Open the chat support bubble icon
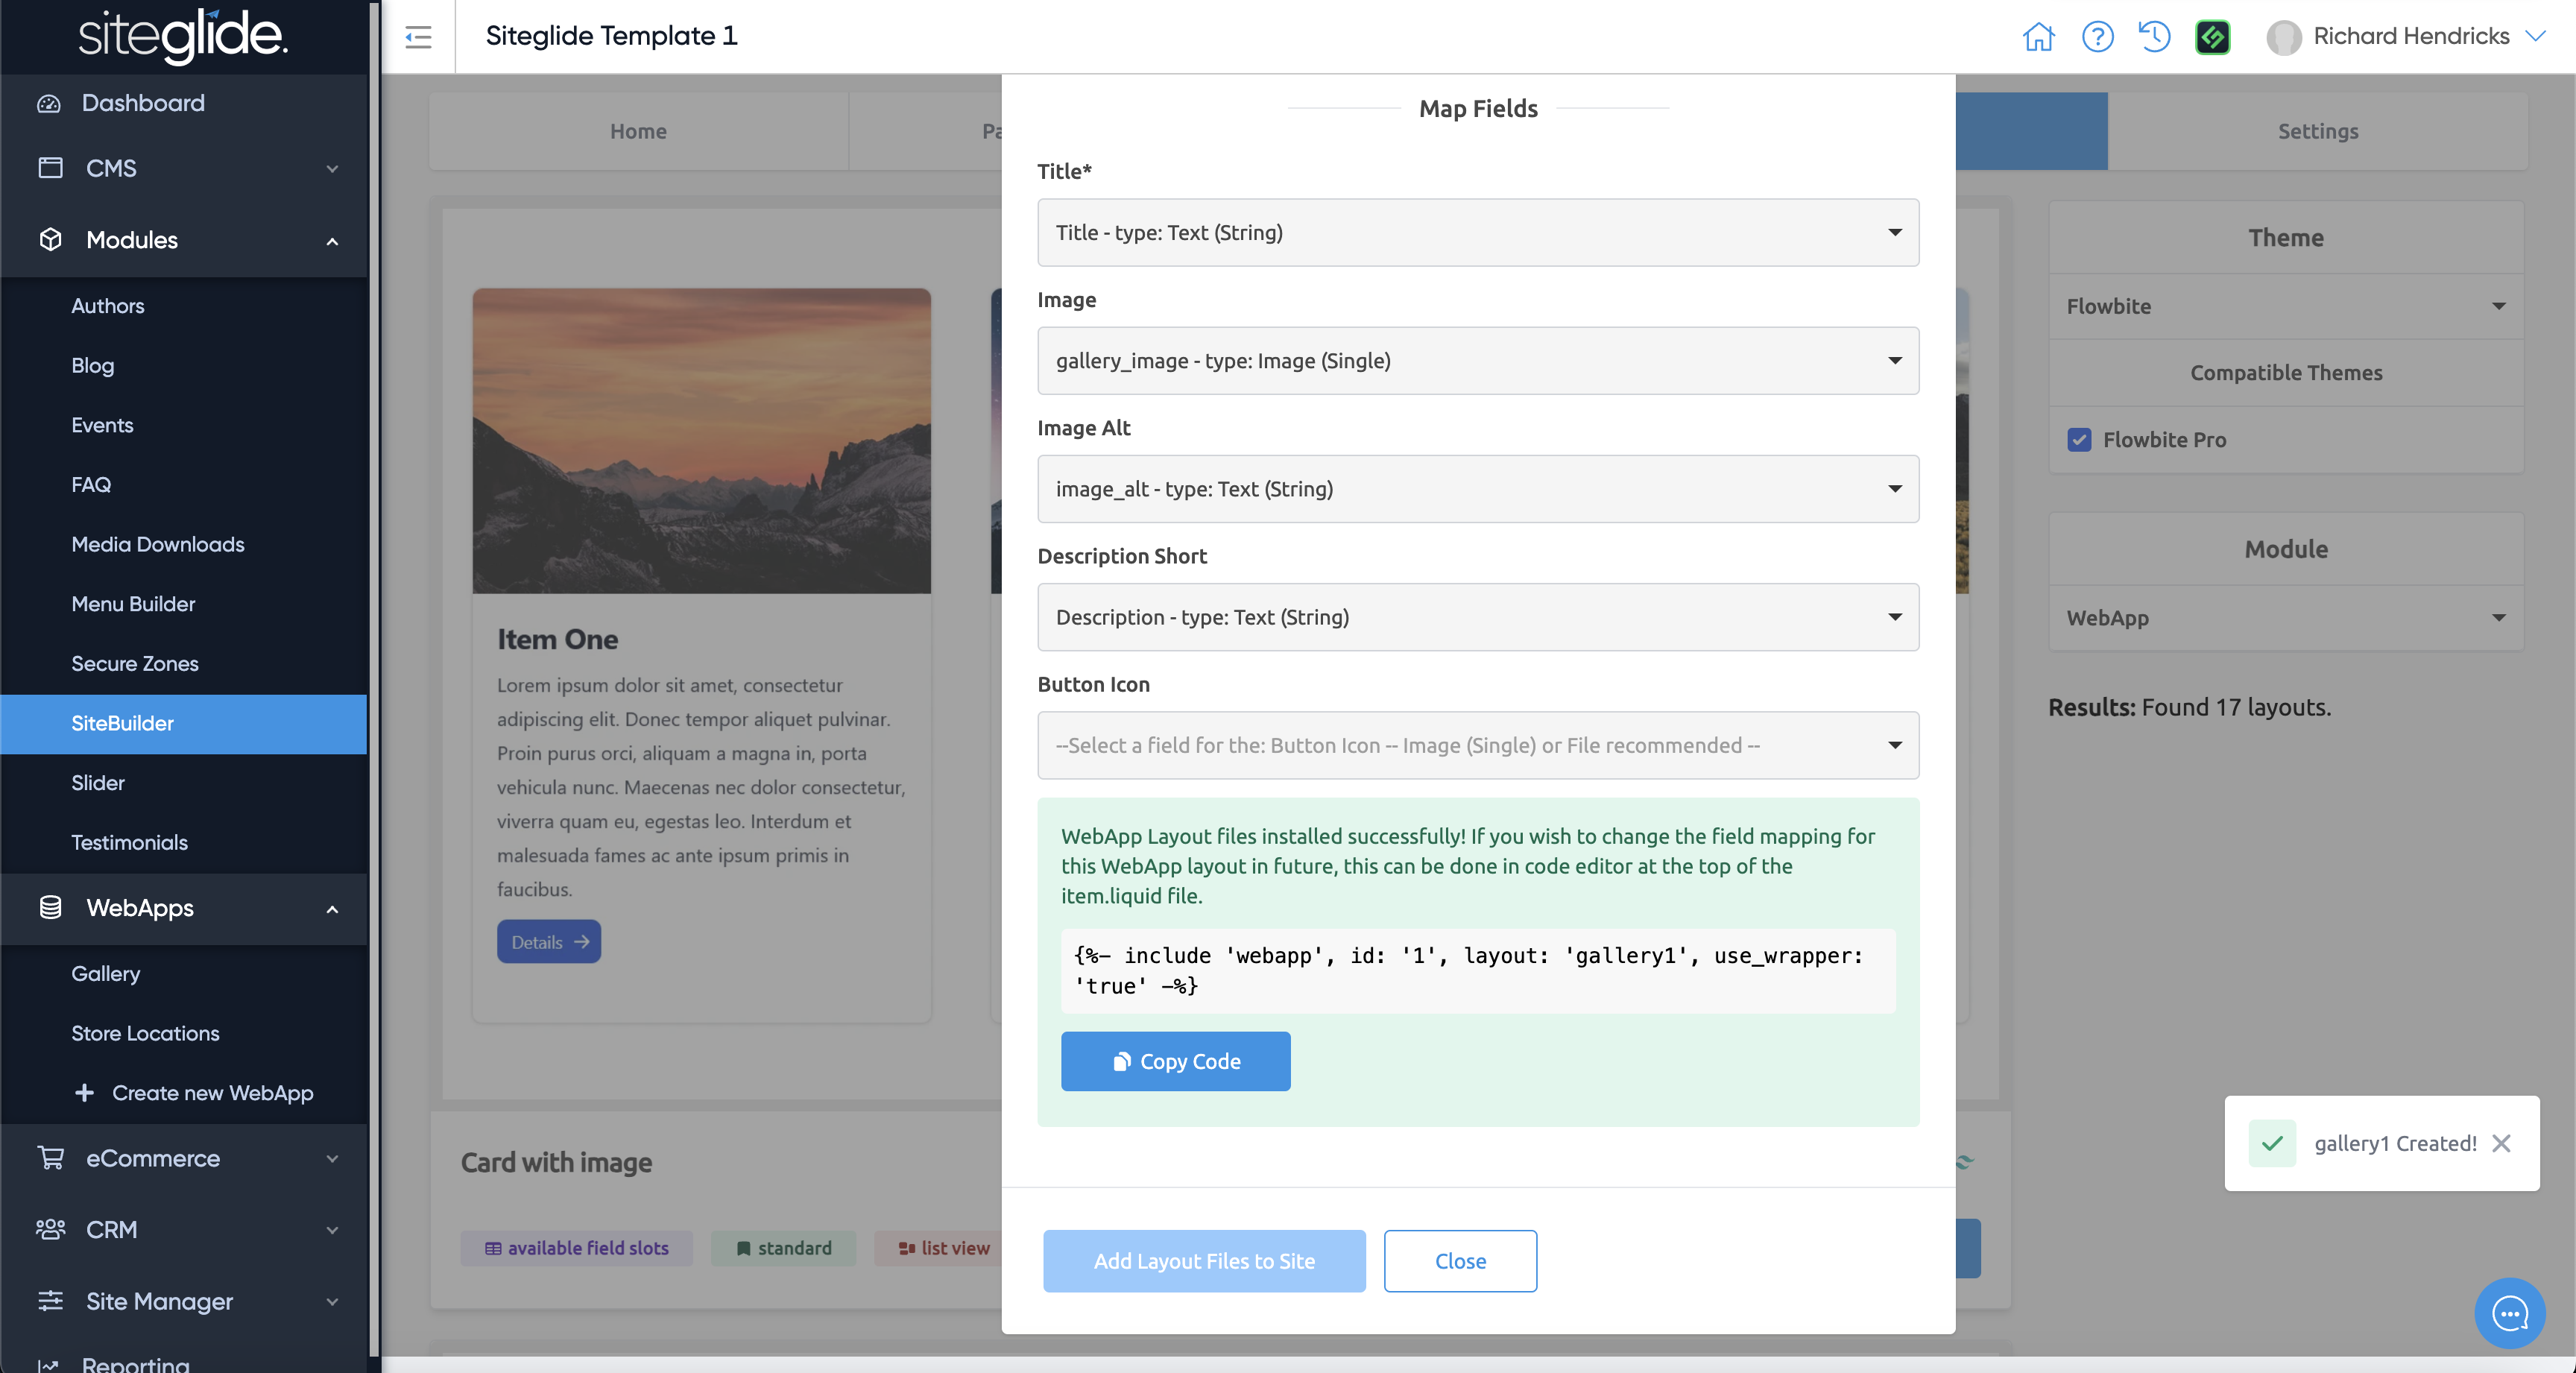Screen dimensions: 2576x1373 (x=2509, y=1313)
